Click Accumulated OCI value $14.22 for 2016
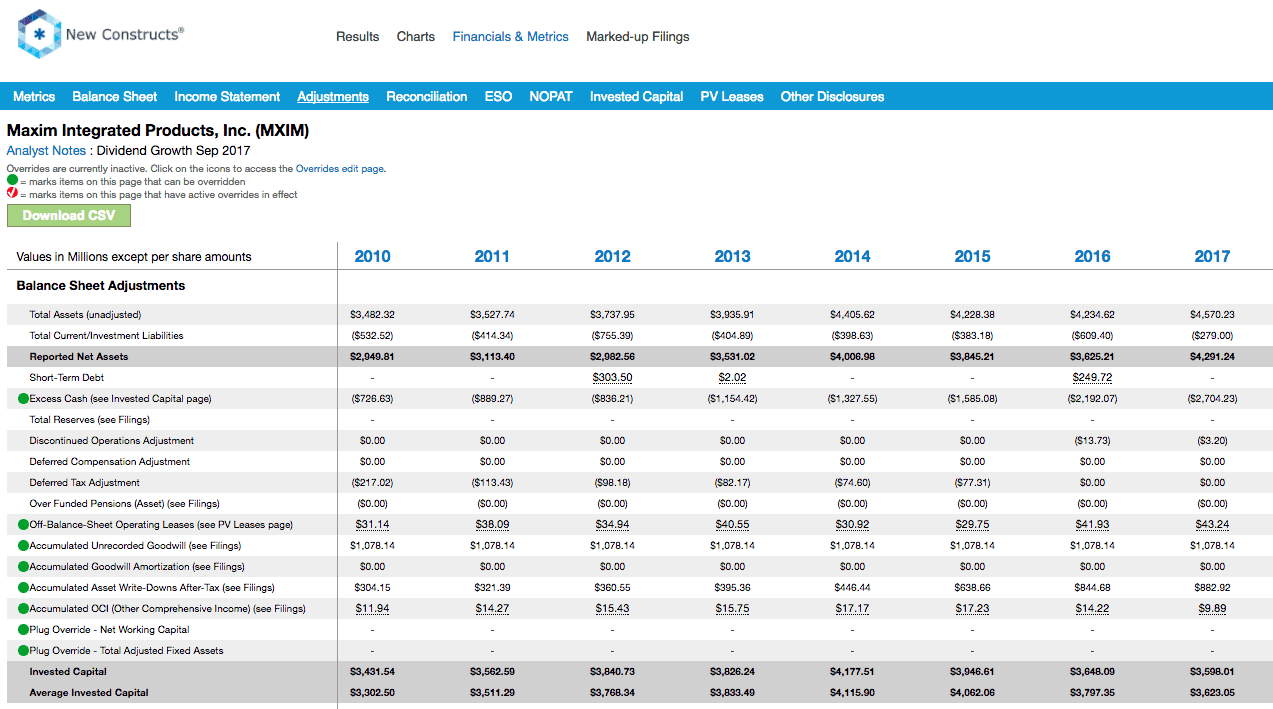The width and height of the screenshot is (1273, 709). point(1092,609)
